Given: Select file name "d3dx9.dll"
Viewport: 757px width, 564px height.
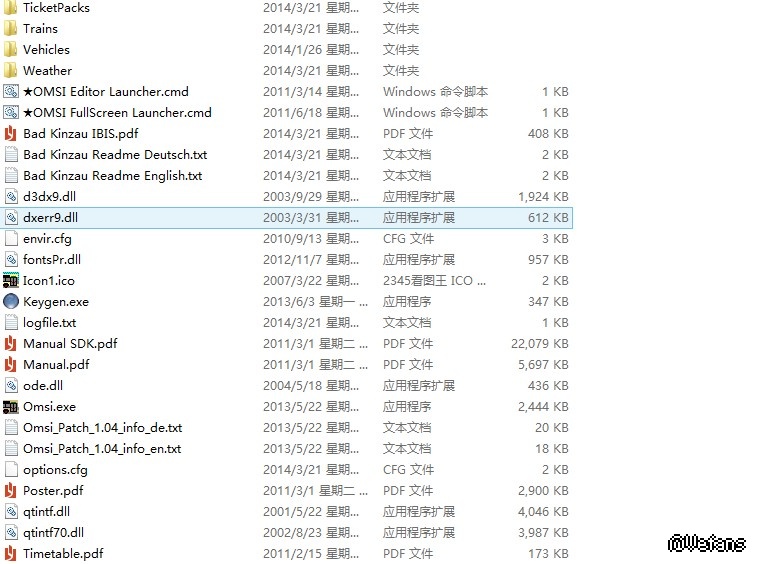Looking at the screenshot, I should (49, 197).
